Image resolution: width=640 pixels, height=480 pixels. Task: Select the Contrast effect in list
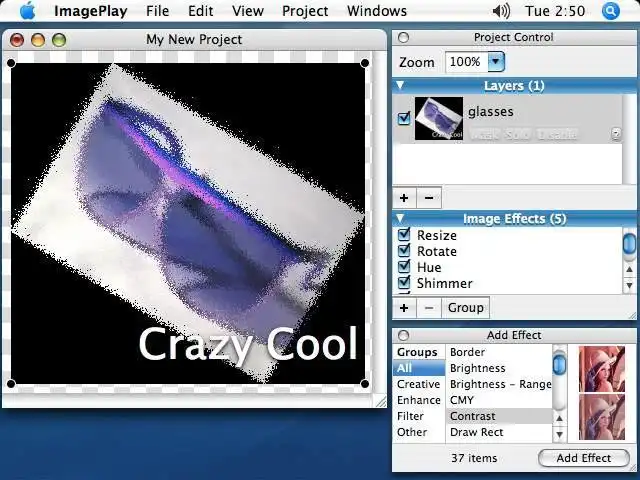tap(499, 416)
